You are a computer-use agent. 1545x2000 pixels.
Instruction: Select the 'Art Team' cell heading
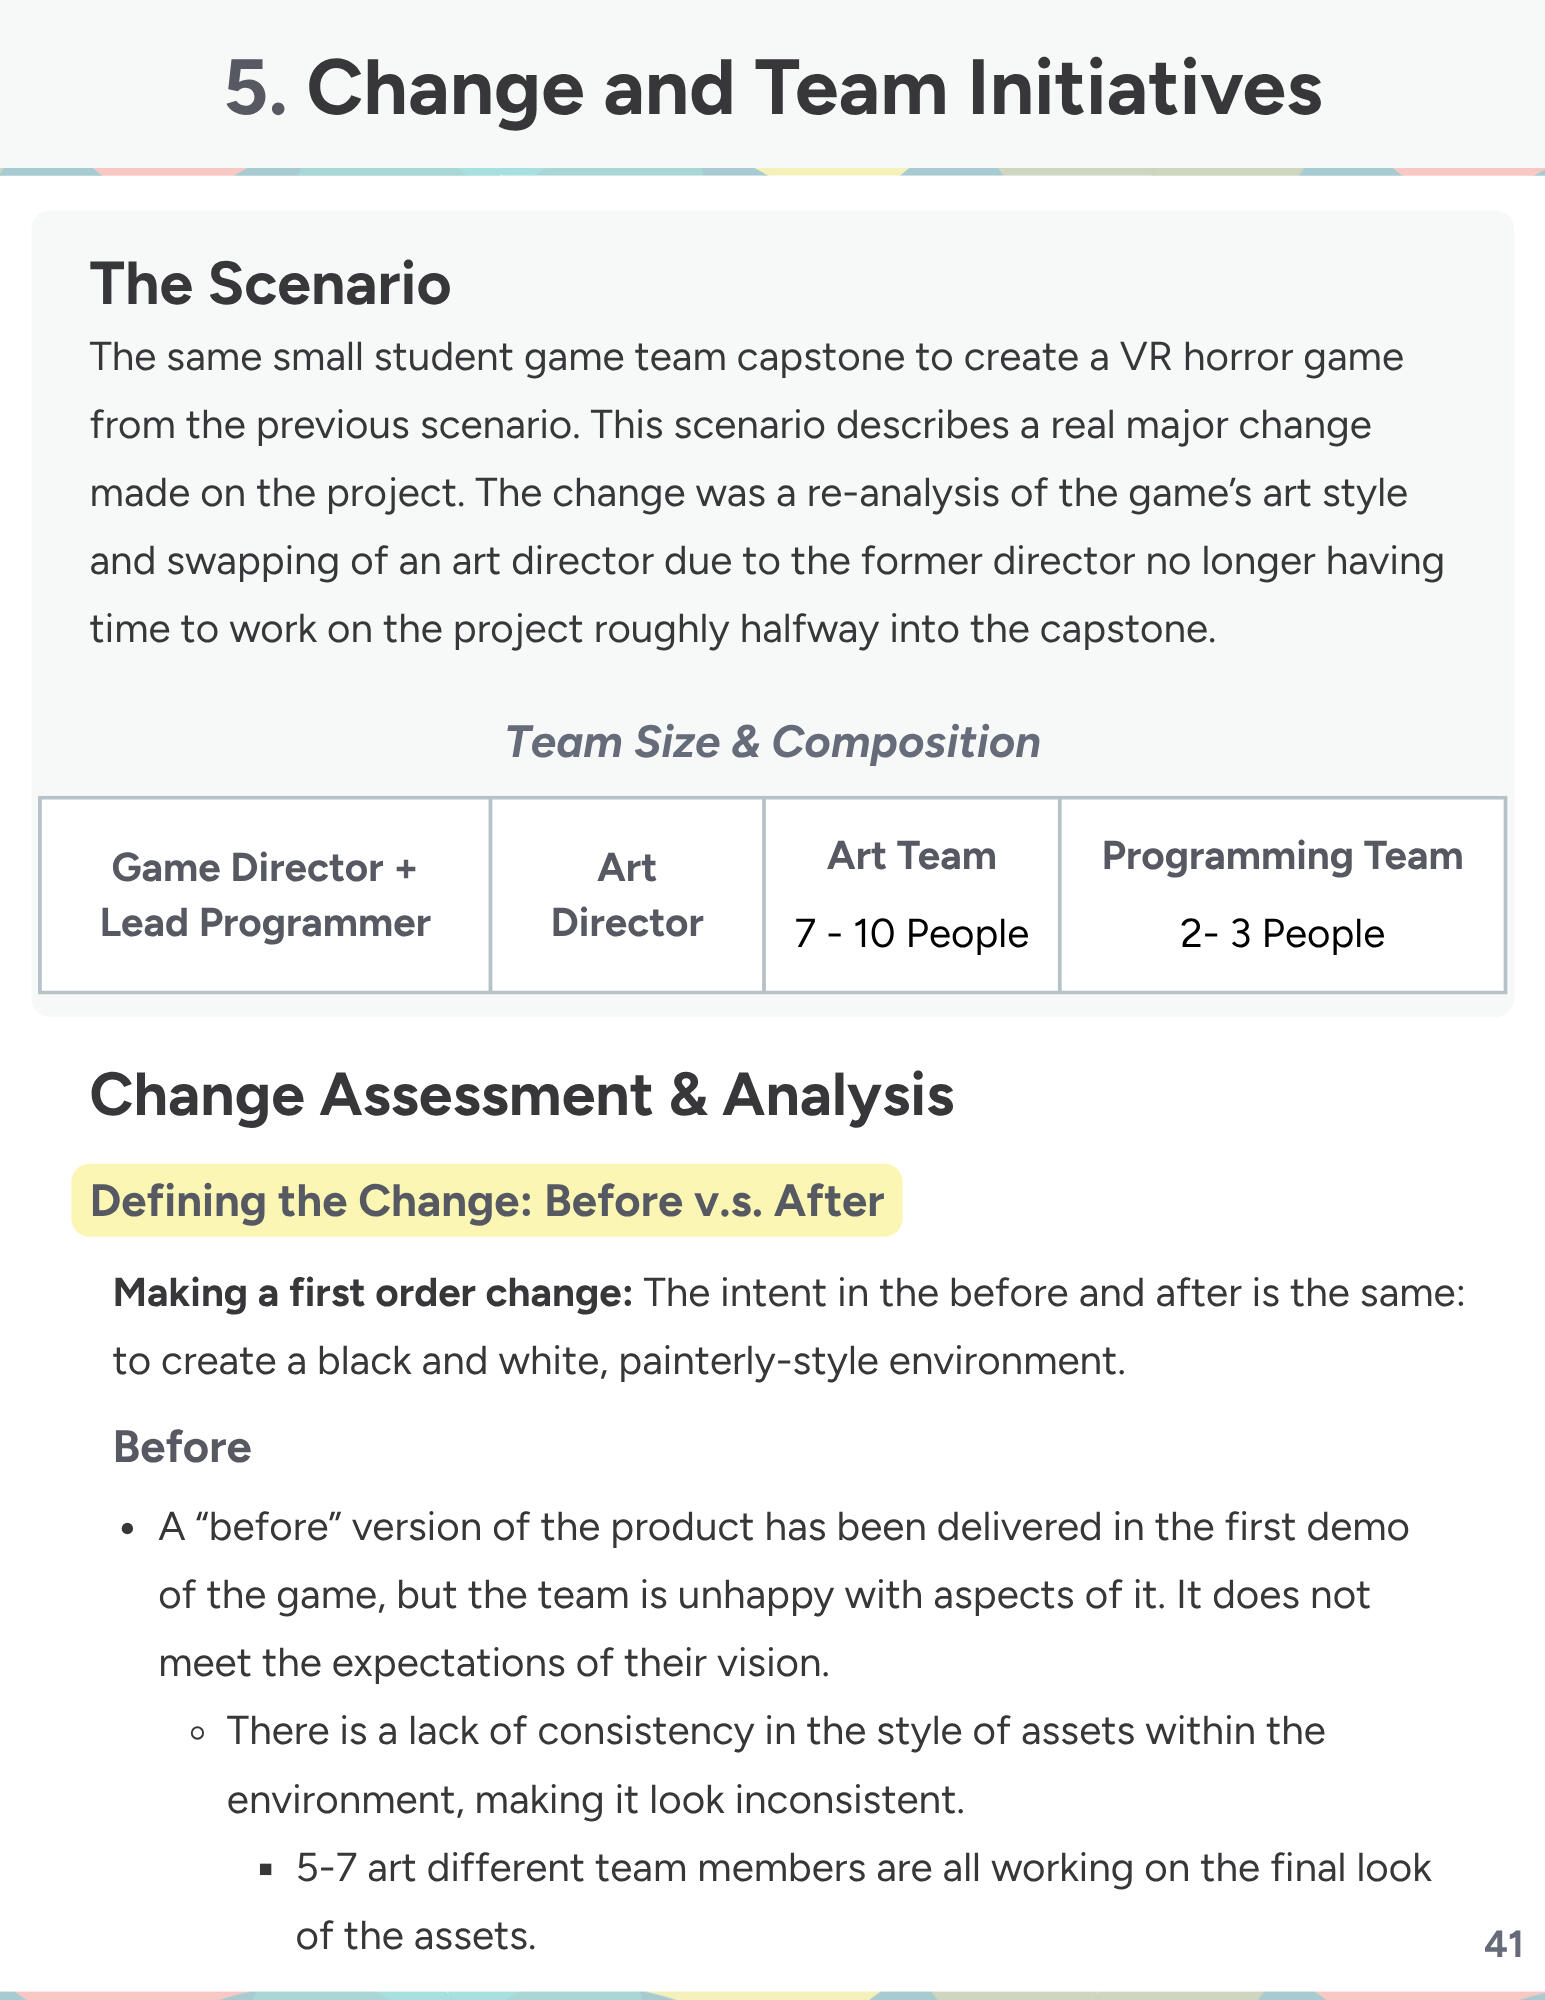coord(911,856)
